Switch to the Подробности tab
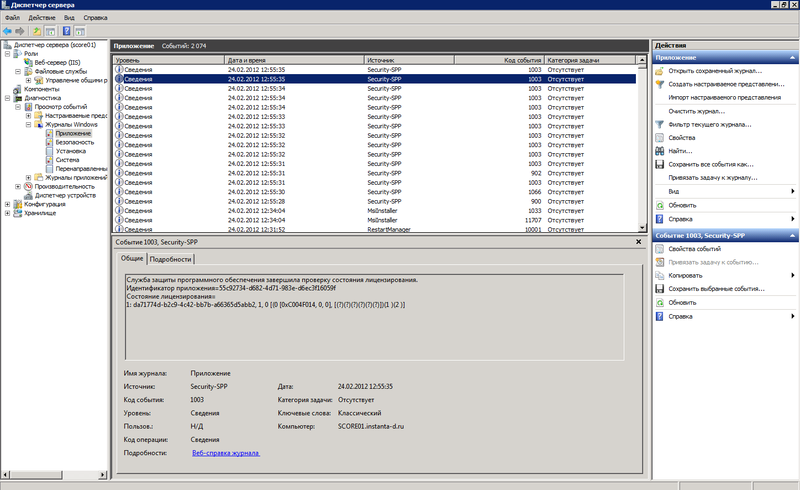 (x=170, y=259)
